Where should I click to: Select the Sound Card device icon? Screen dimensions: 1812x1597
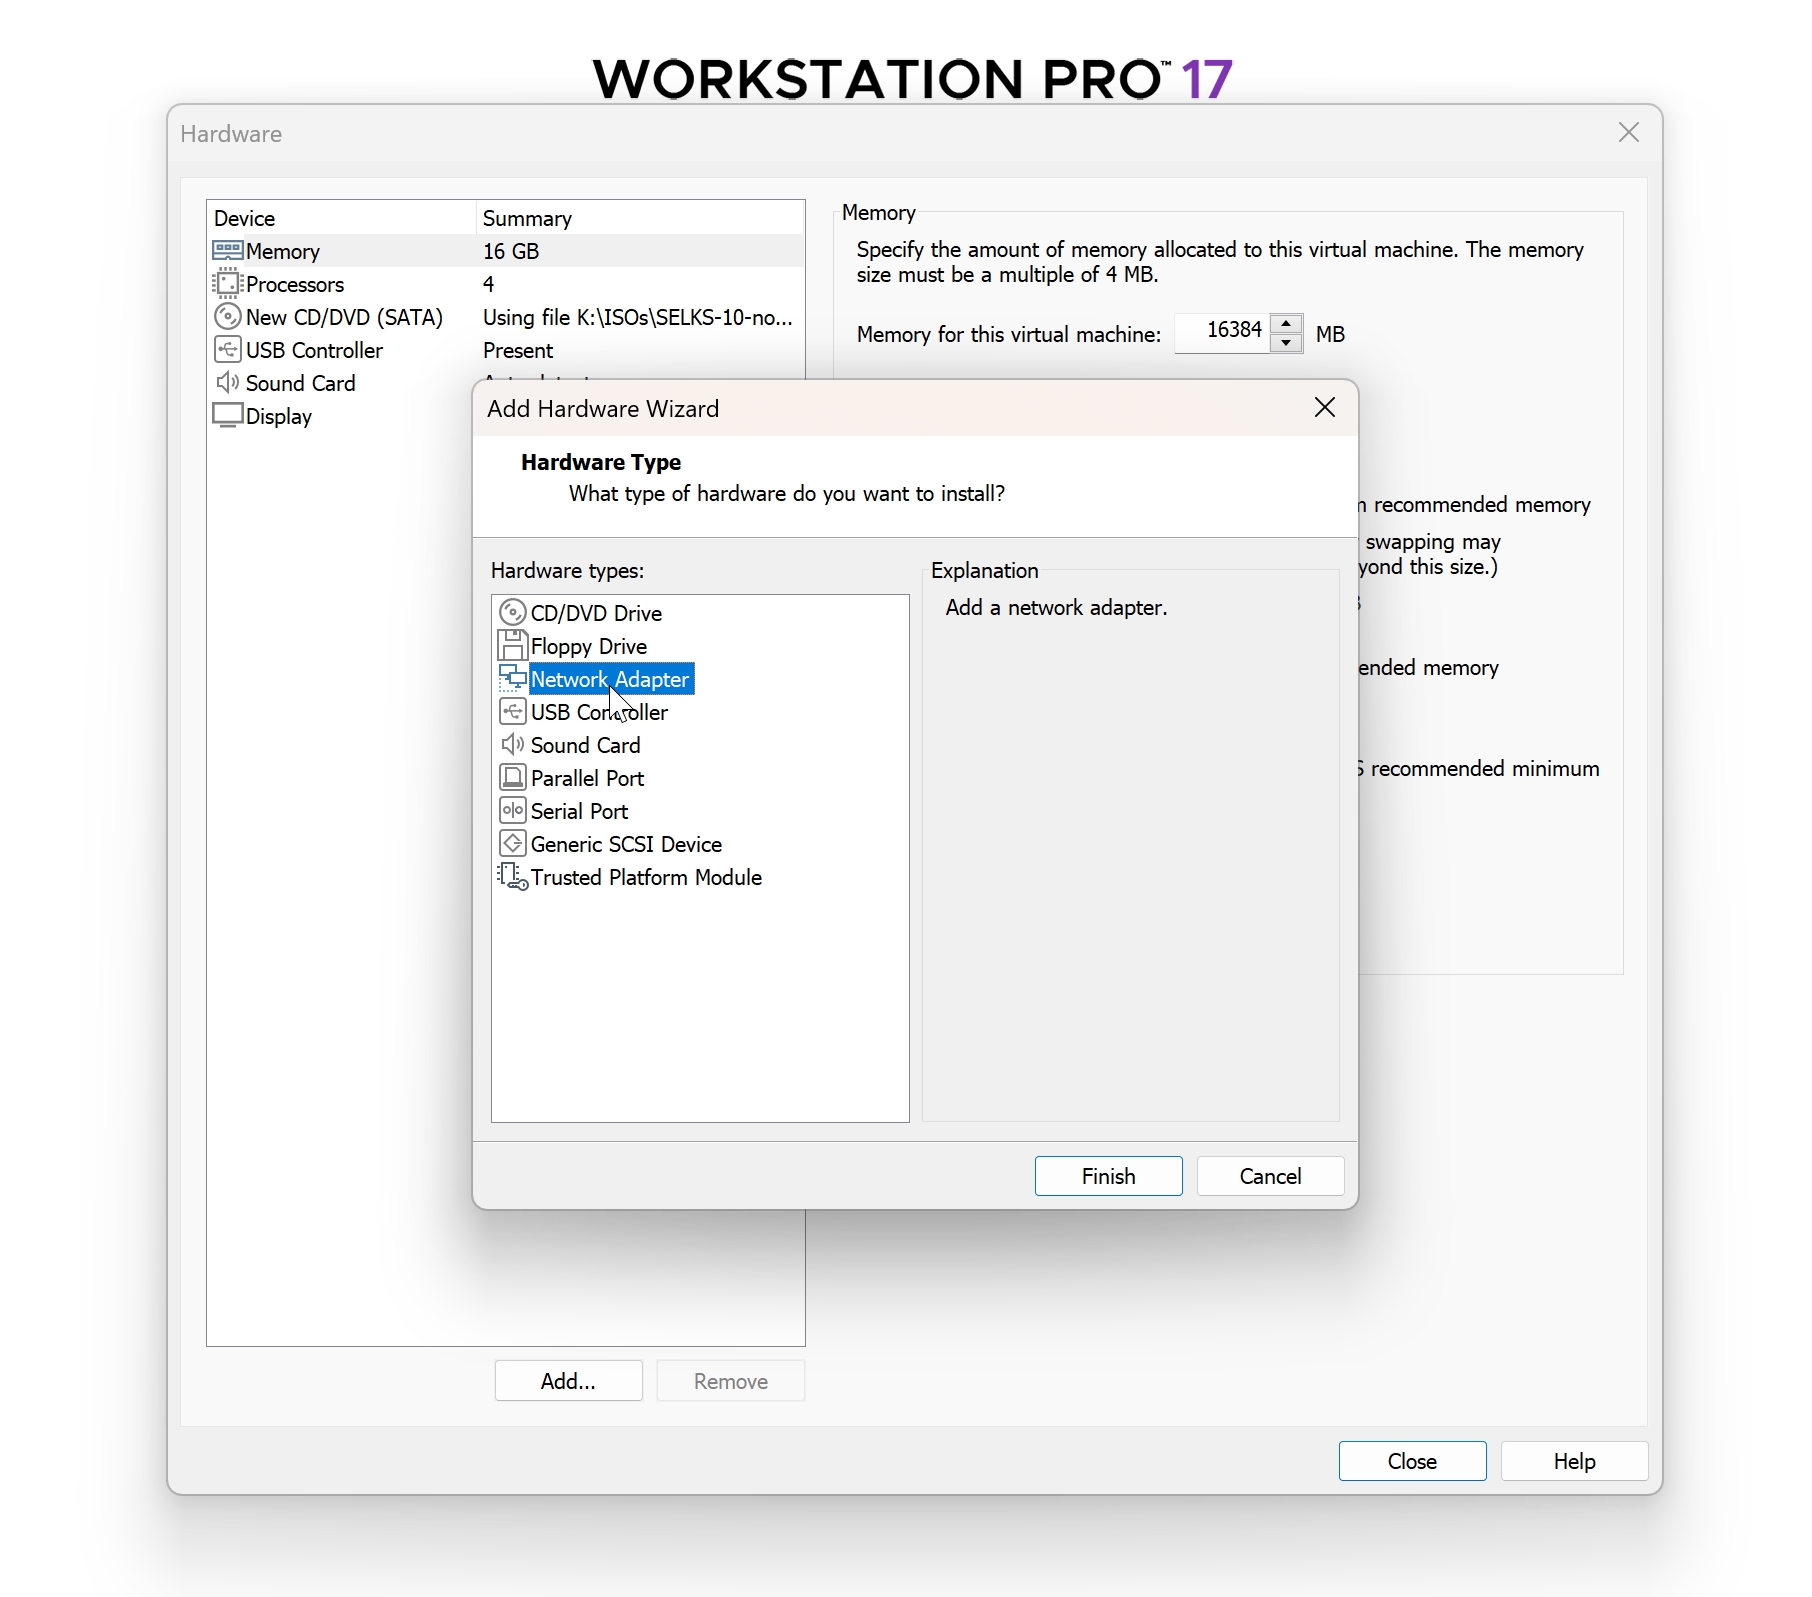pos(227,383)
